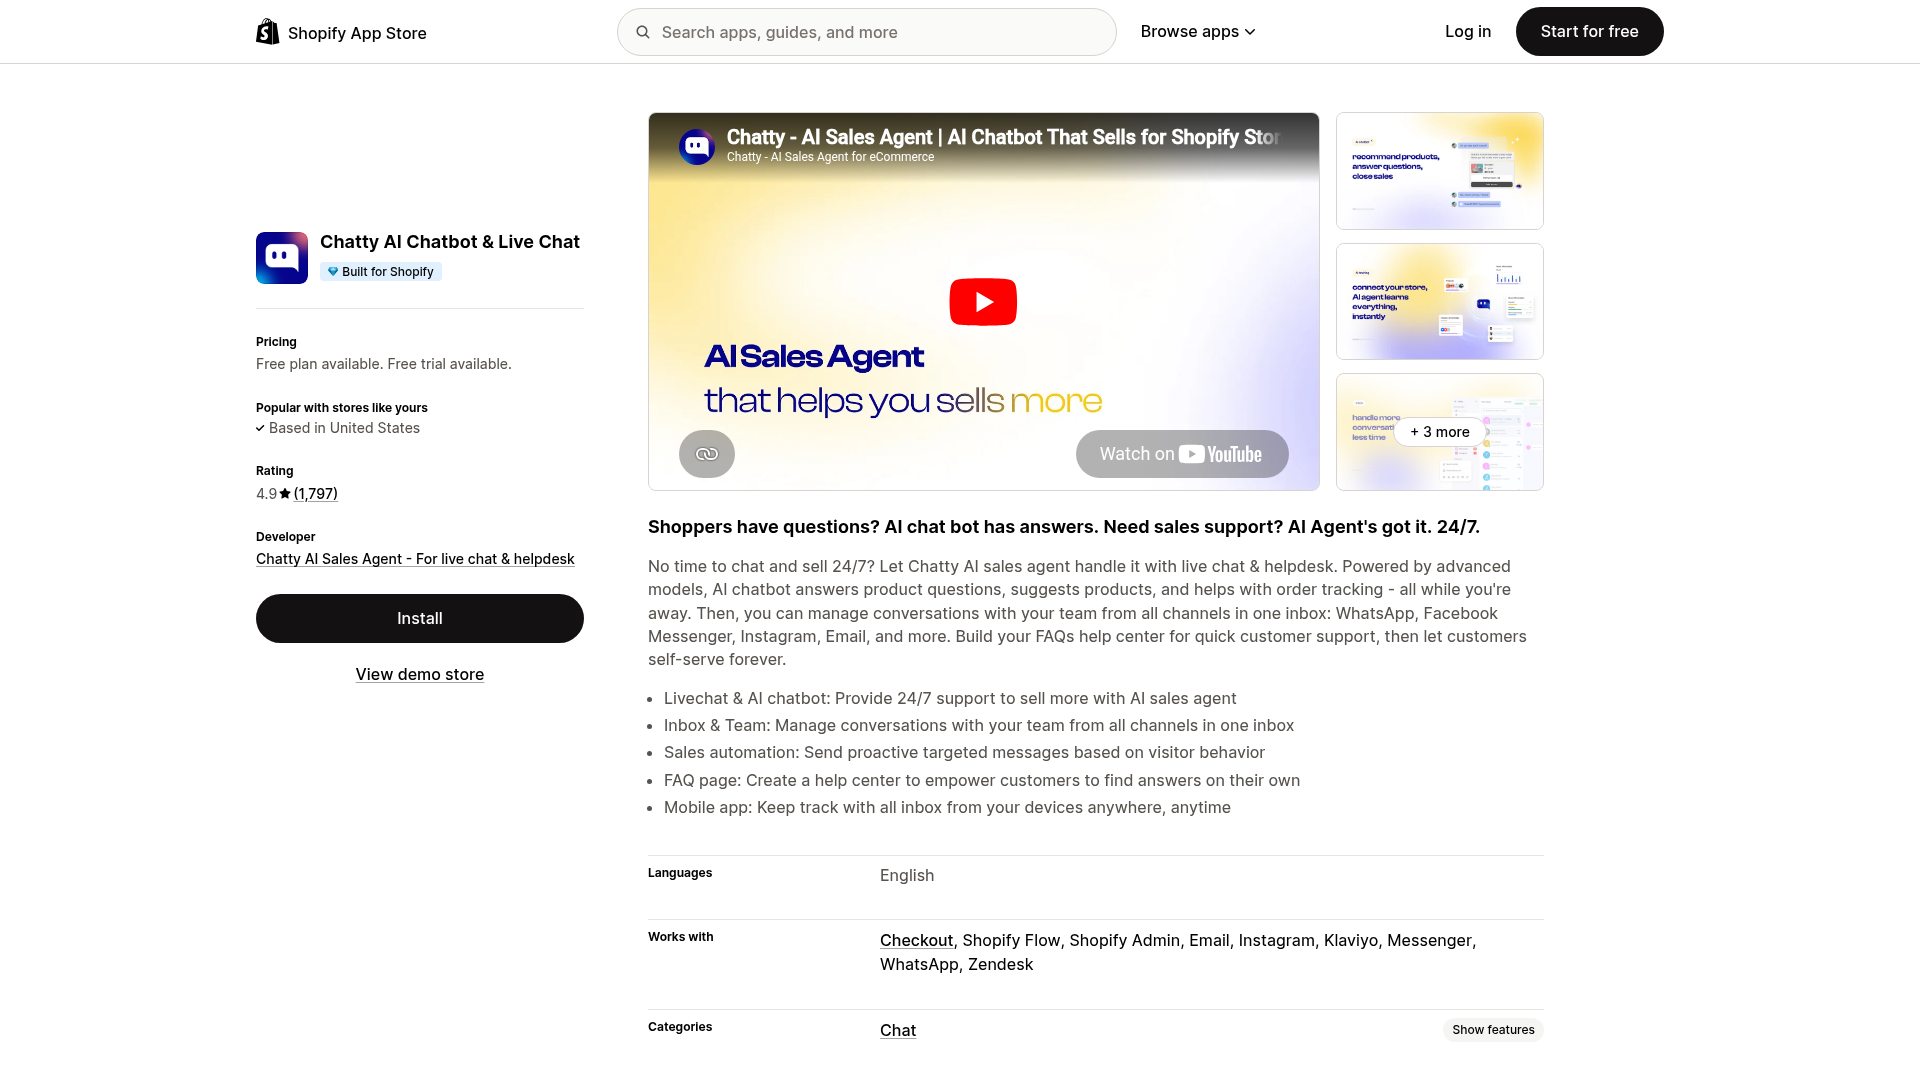The height and width of the screenshot is (1080, 1920).
Task: Click the 'Mobile app' bullet item
Action: (x=947, y=808)
